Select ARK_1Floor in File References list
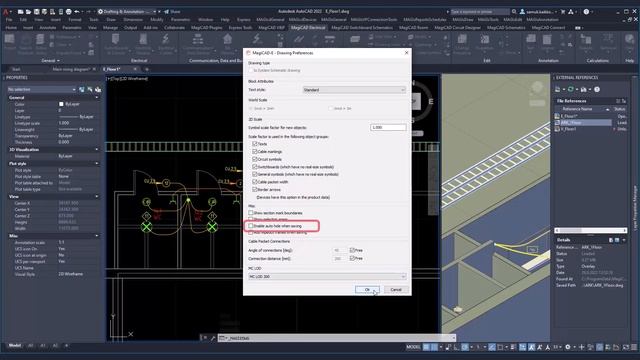The image size is (640, 360). click(x=582, y=122)
